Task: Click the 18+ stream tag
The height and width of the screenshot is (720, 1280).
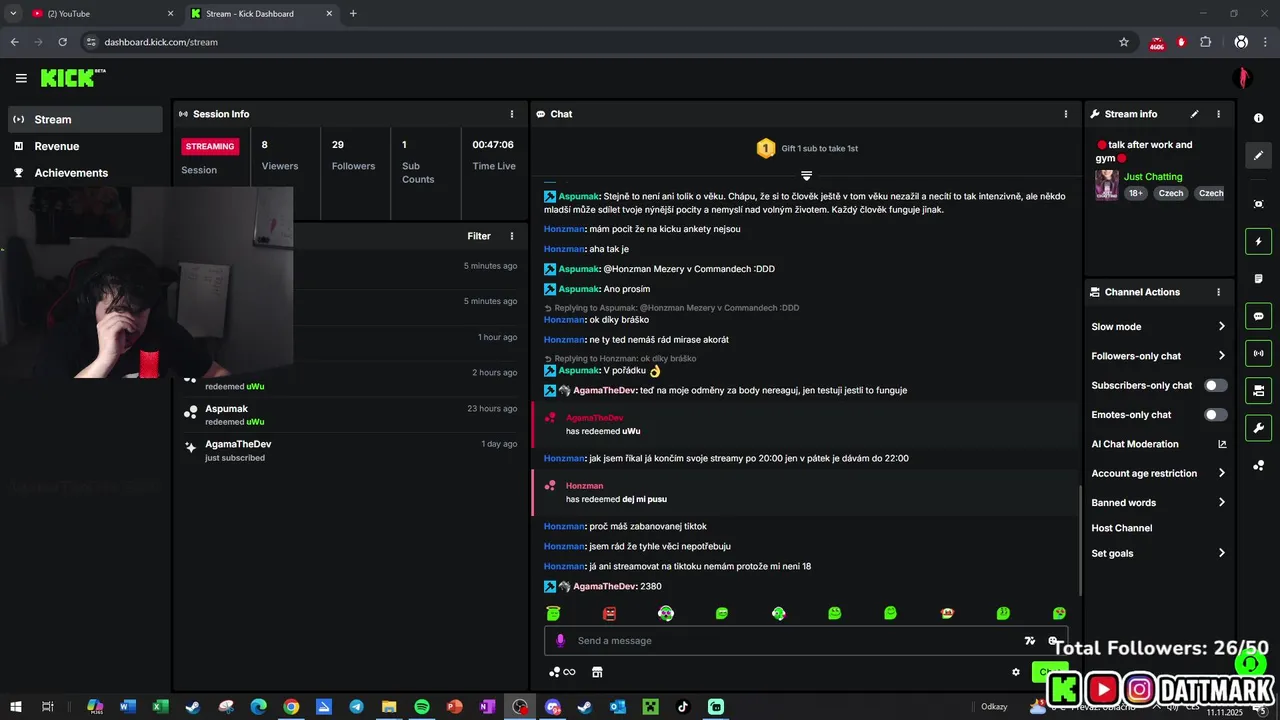Action: (x=1136, y=193)
